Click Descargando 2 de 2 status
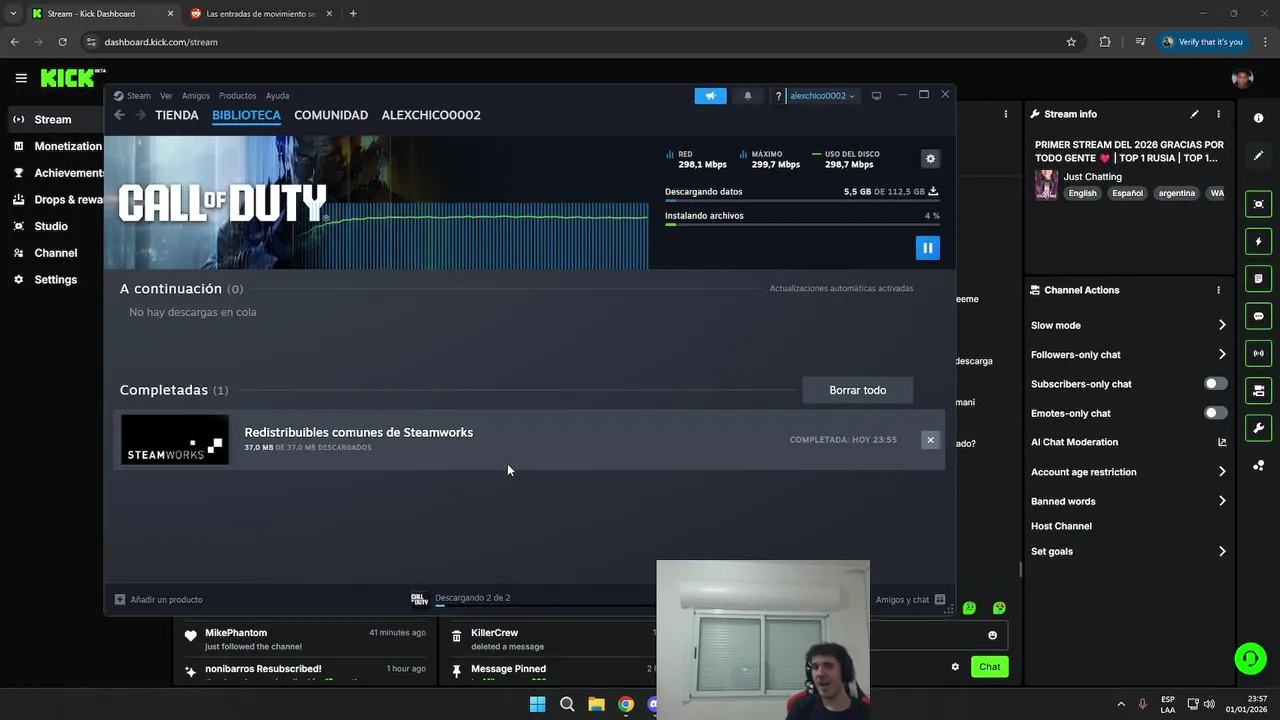 (472, 598)
